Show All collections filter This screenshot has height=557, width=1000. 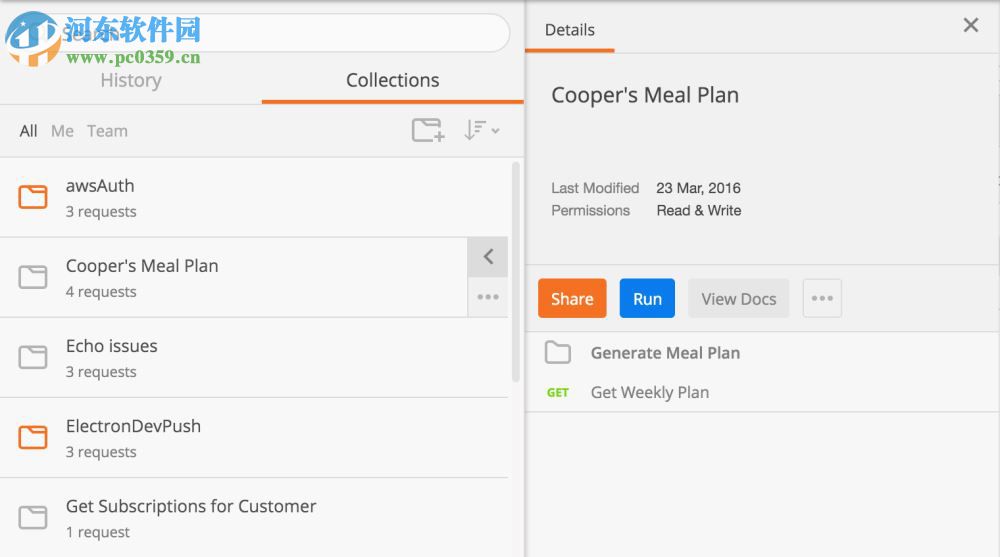point(28,131)
